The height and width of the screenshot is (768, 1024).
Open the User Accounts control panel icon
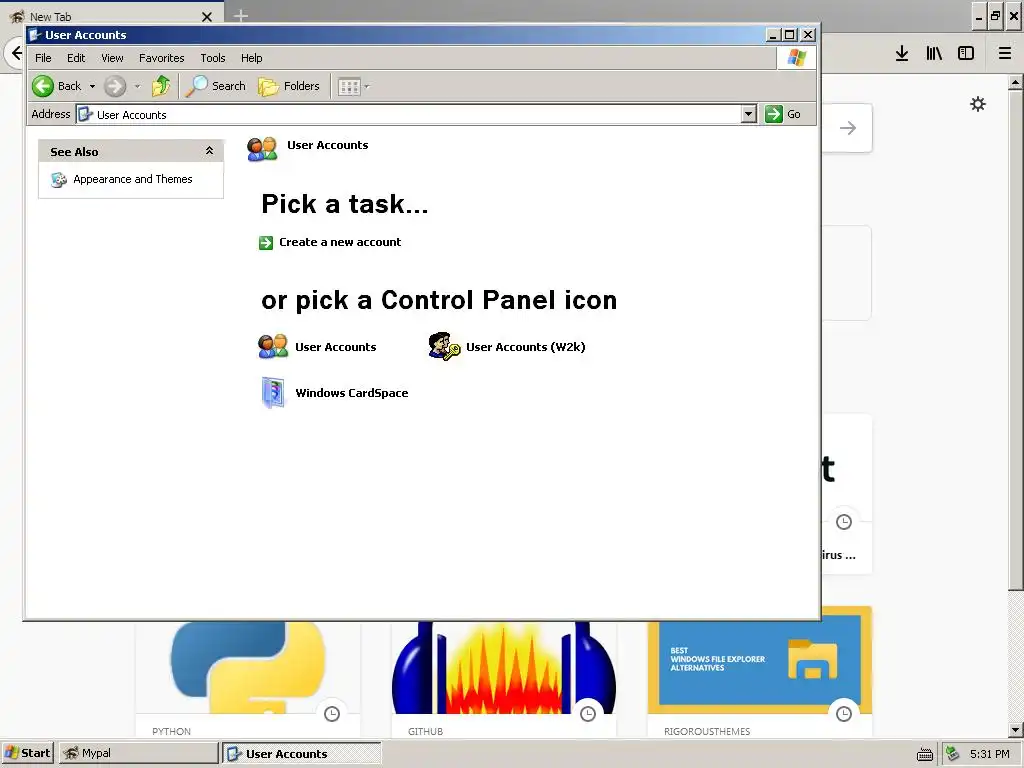(273, 346)
